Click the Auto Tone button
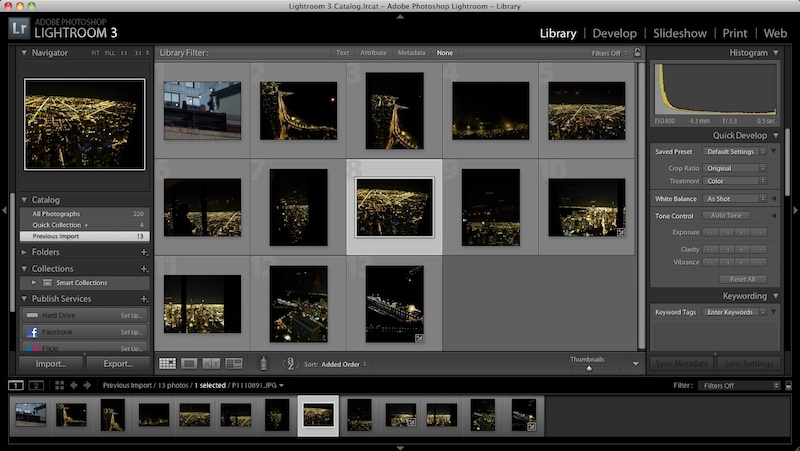This screenshot has width=800, height=451. pyautogui.click(x=727, y=216)
